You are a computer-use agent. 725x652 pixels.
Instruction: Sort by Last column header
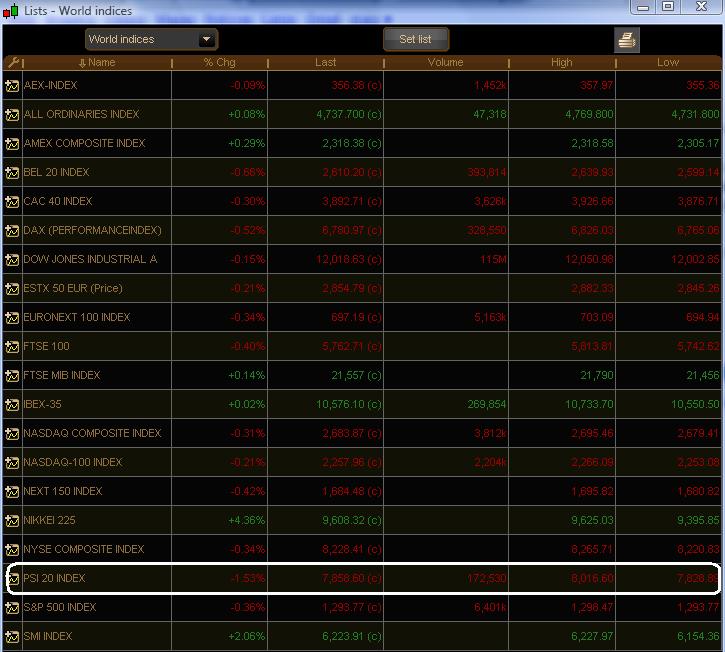(326, 62)
